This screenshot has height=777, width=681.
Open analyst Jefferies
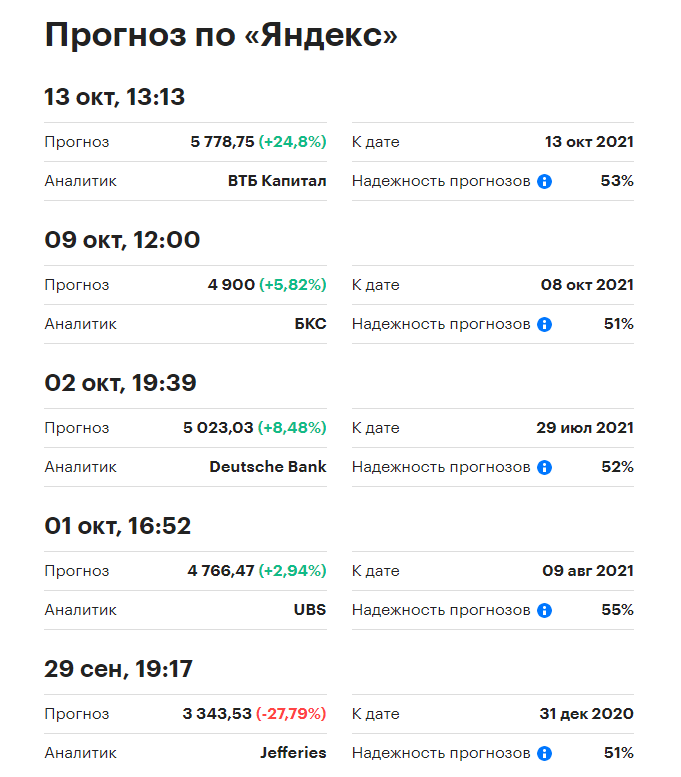[x=293, y=753]
